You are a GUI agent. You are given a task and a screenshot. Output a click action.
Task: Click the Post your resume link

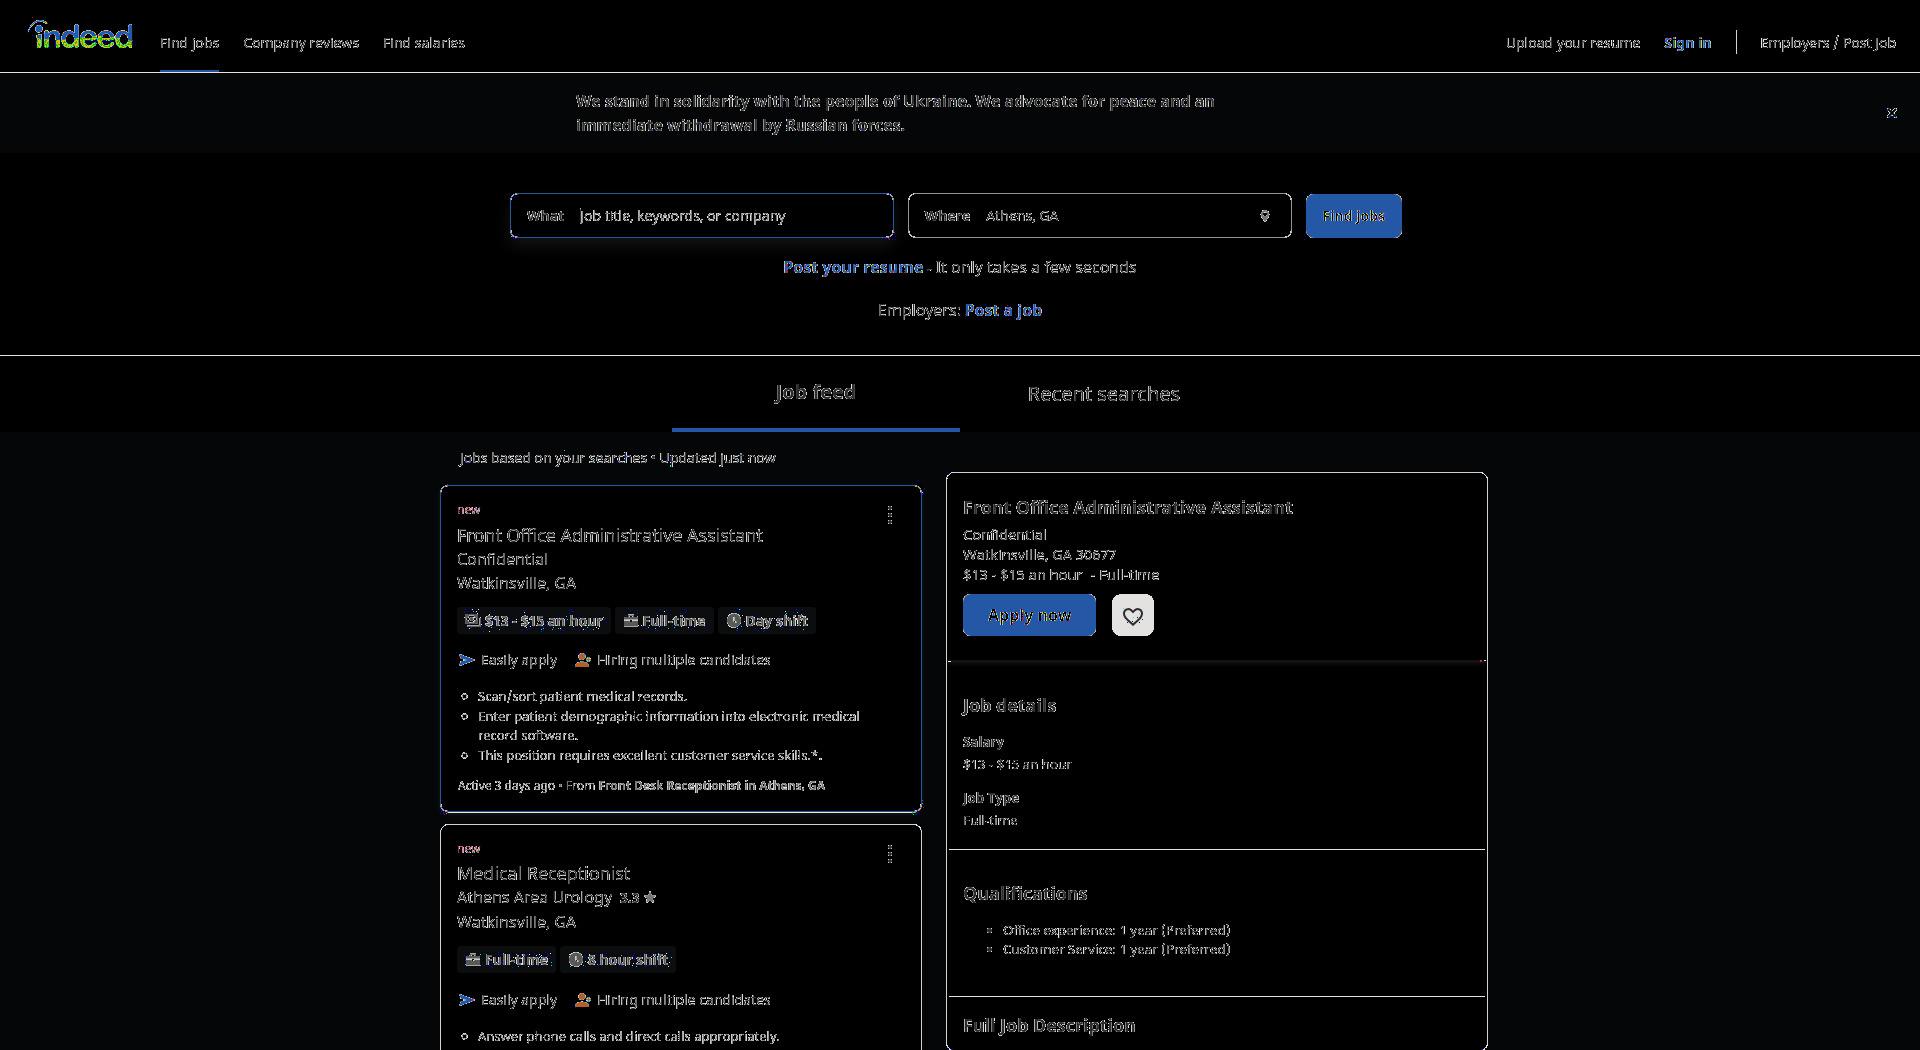pos(853,267)
